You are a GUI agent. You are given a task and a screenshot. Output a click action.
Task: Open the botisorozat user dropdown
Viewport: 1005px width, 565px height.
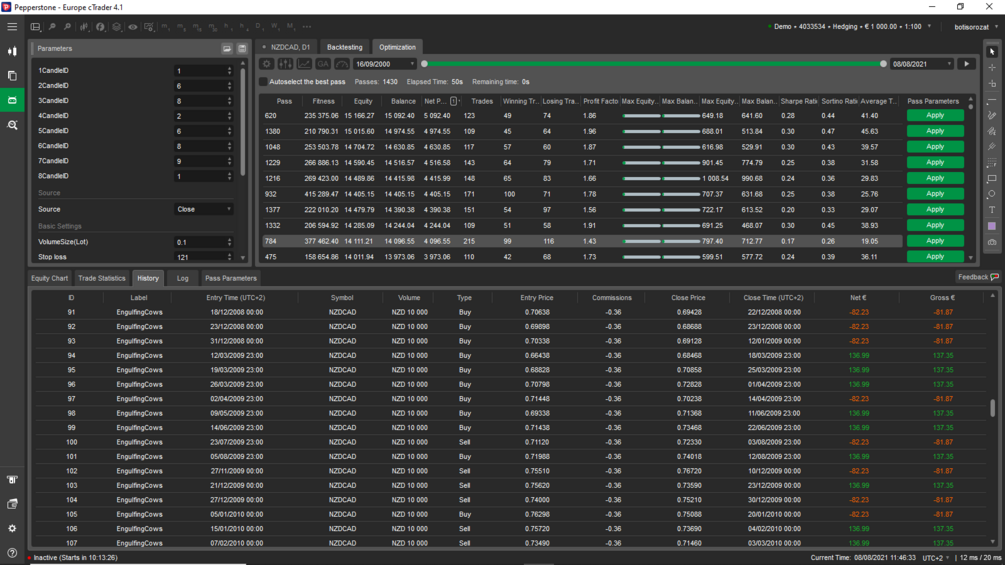(x=976, y=27)
